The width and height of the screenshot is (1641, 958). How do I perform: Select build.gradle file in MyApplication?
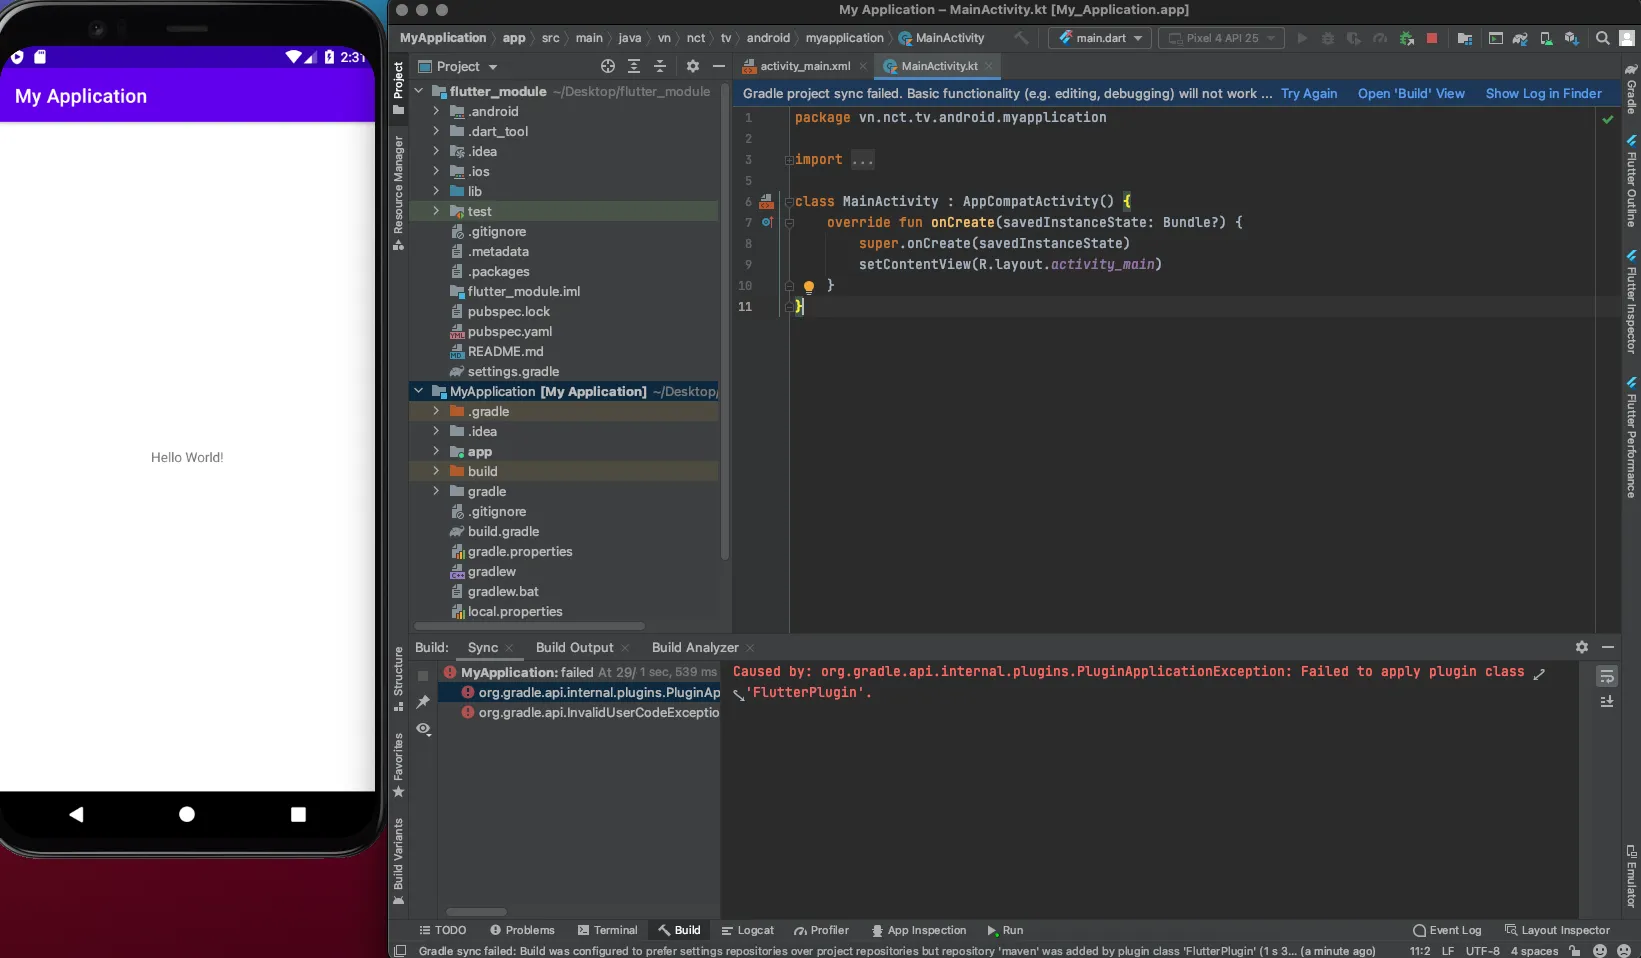(503, 532)
